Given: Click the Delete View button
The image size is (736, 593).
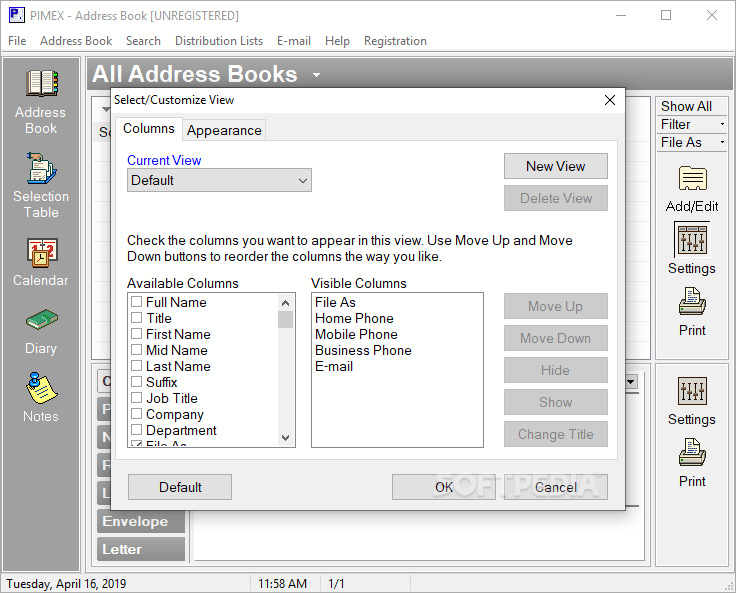Looking at the screenshot, I should tap(556, 198).
